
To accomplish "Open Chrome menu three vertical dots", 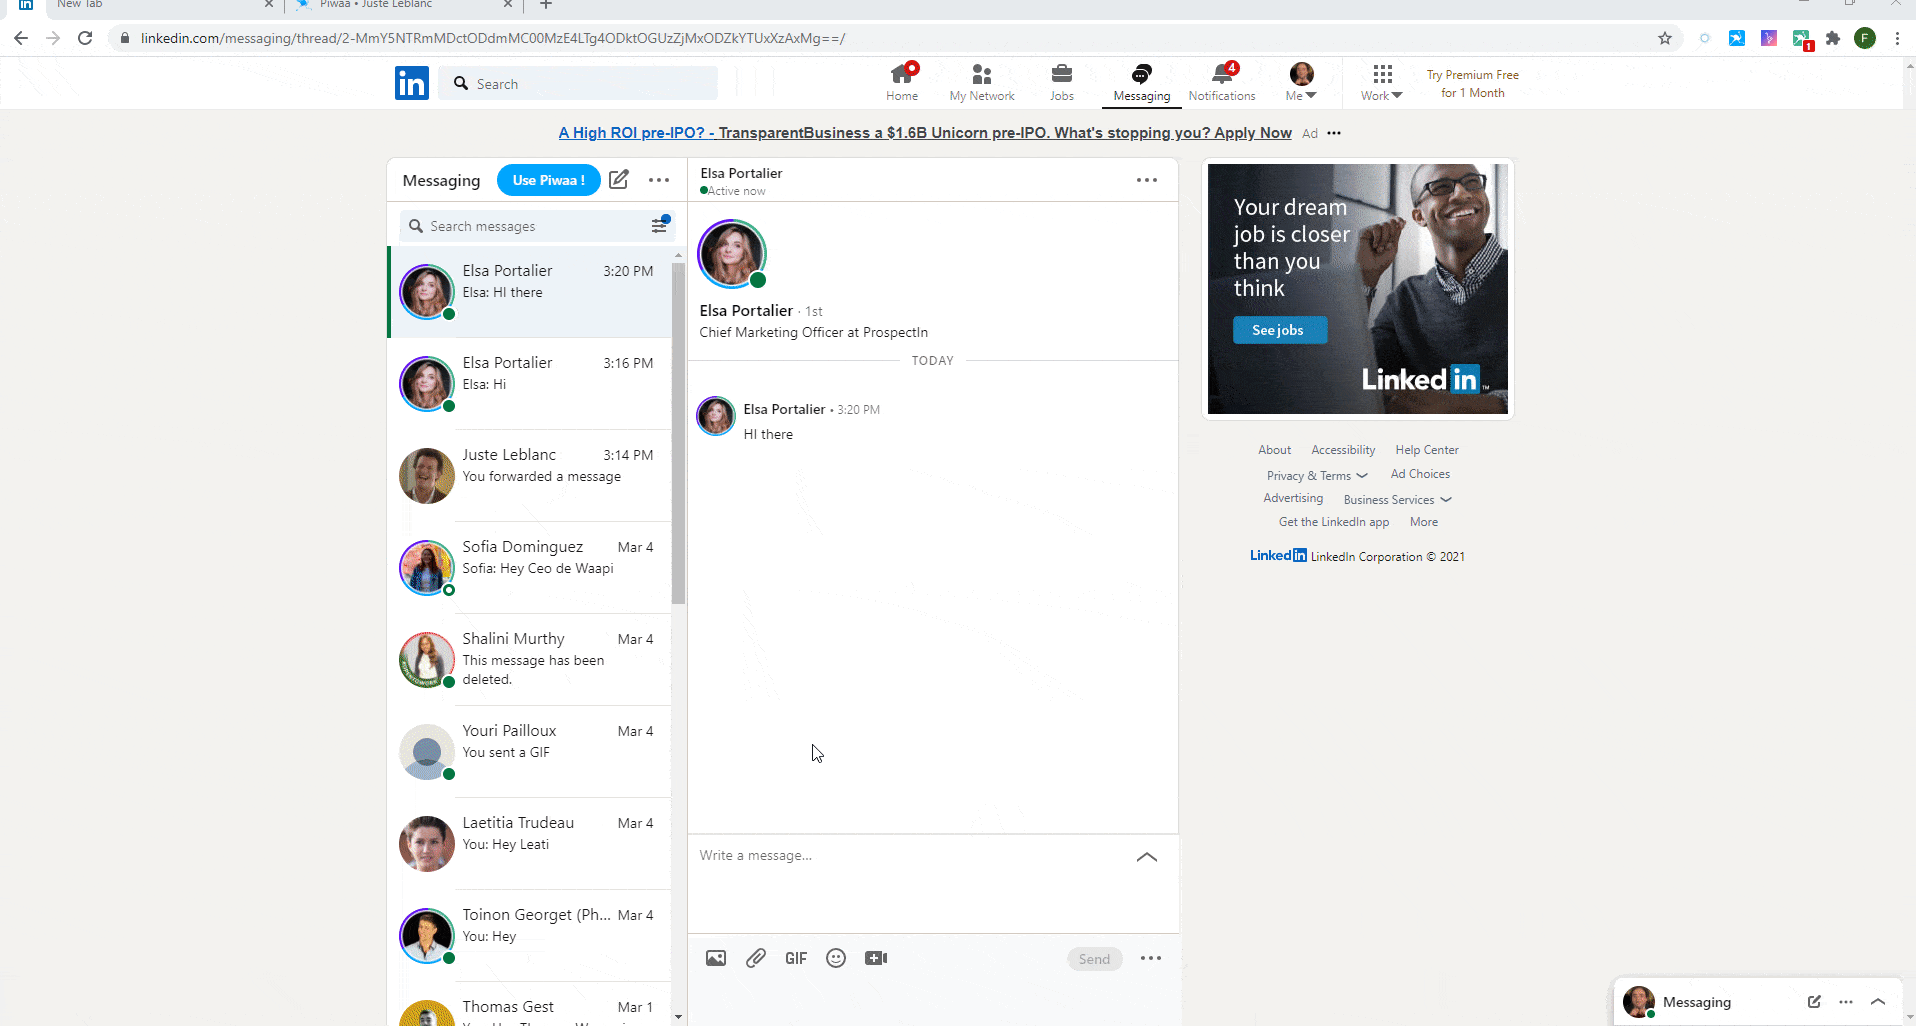I will point(1897,38).
